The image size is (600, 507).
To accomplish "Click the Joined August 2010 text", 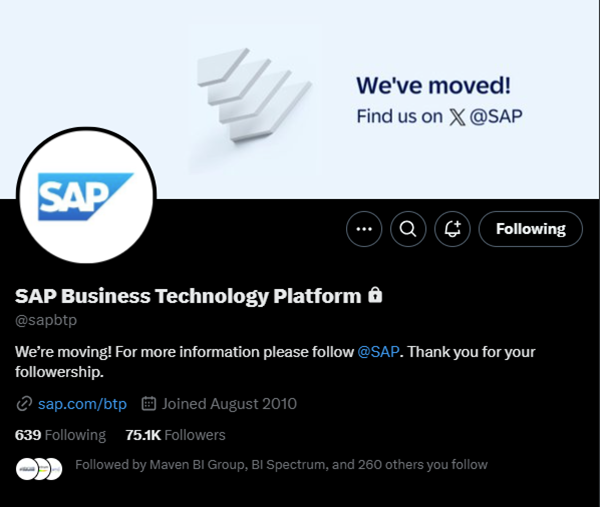I will (229, 404).
